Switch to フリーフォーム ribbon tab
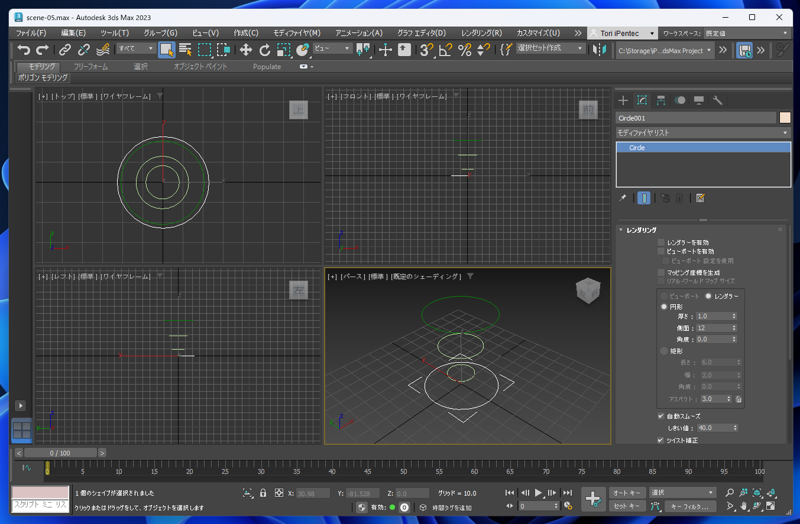800x524 pixels. (90, 66)
